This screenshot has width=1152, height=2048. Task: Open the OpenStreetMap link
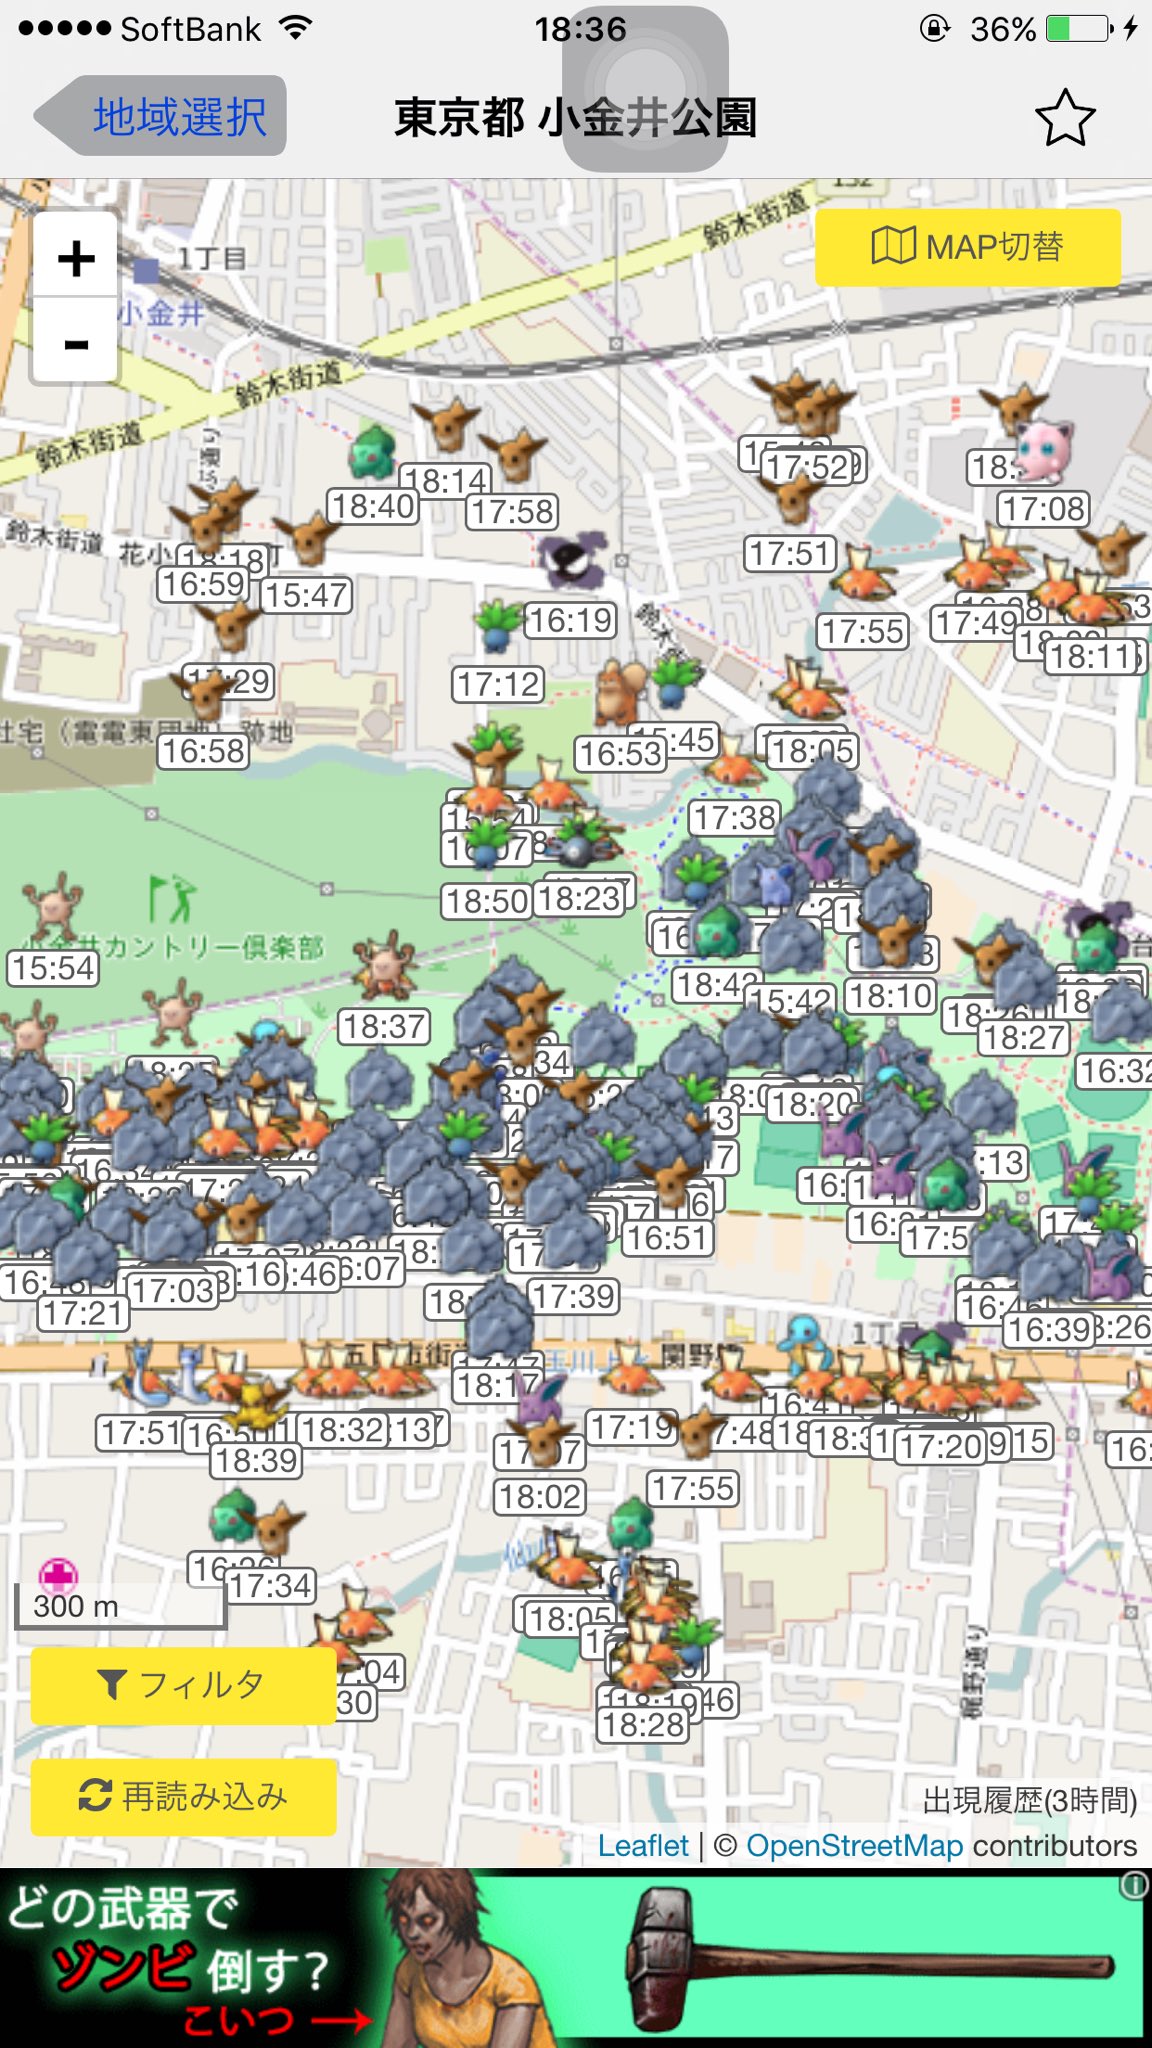[x=855, y=1845]
